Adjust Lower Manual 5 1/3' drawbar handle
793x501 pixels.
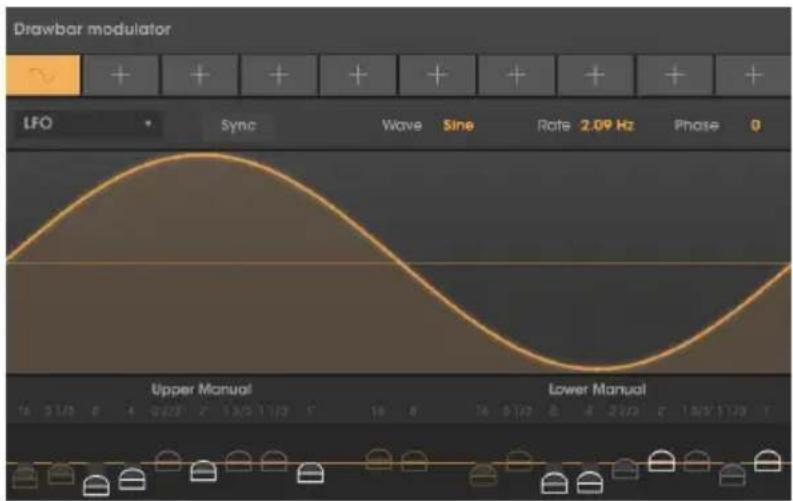click(x=519, y=460)
